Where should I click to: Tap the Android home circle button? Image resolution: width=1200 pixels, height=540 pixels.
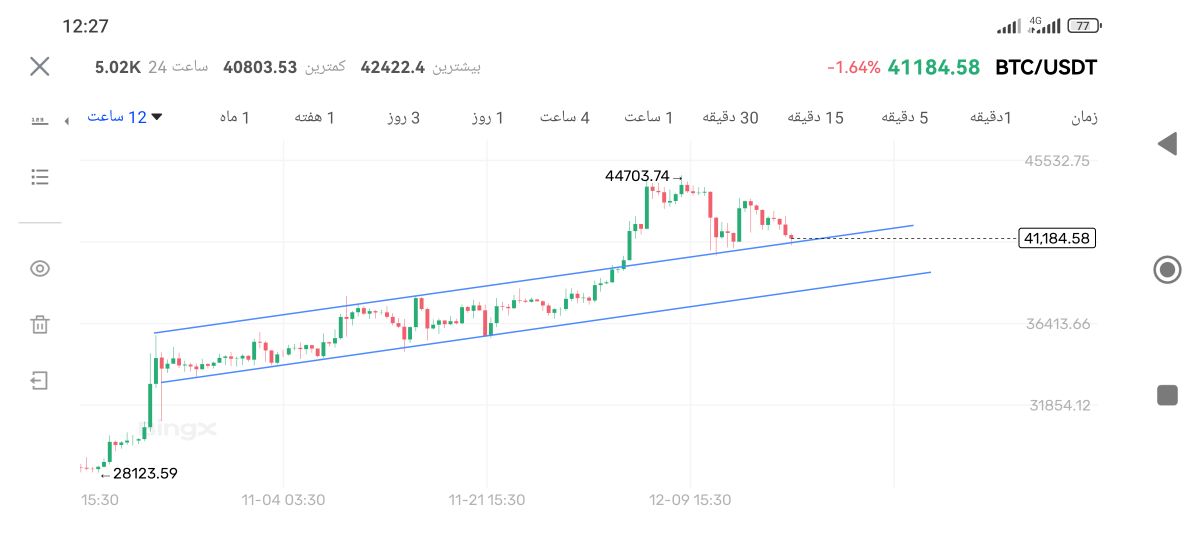[1166, 270]
